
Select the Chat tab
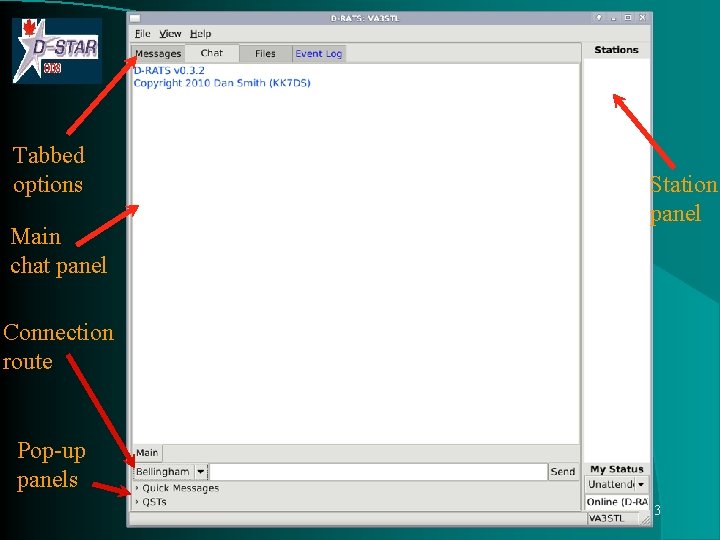click(x=212, y=53)
